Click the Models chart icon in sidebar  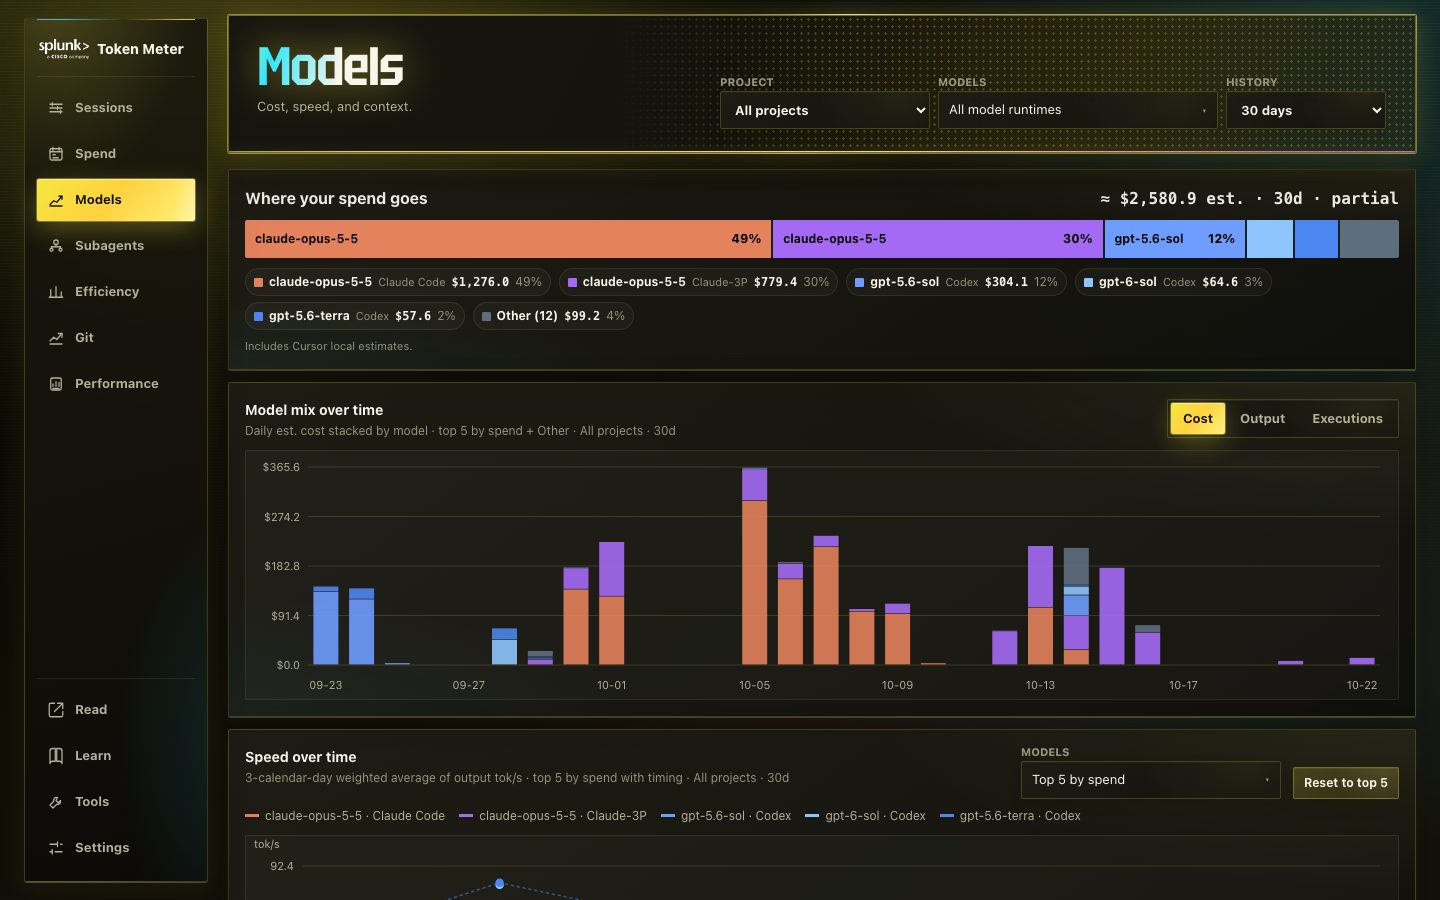point(56,200)
